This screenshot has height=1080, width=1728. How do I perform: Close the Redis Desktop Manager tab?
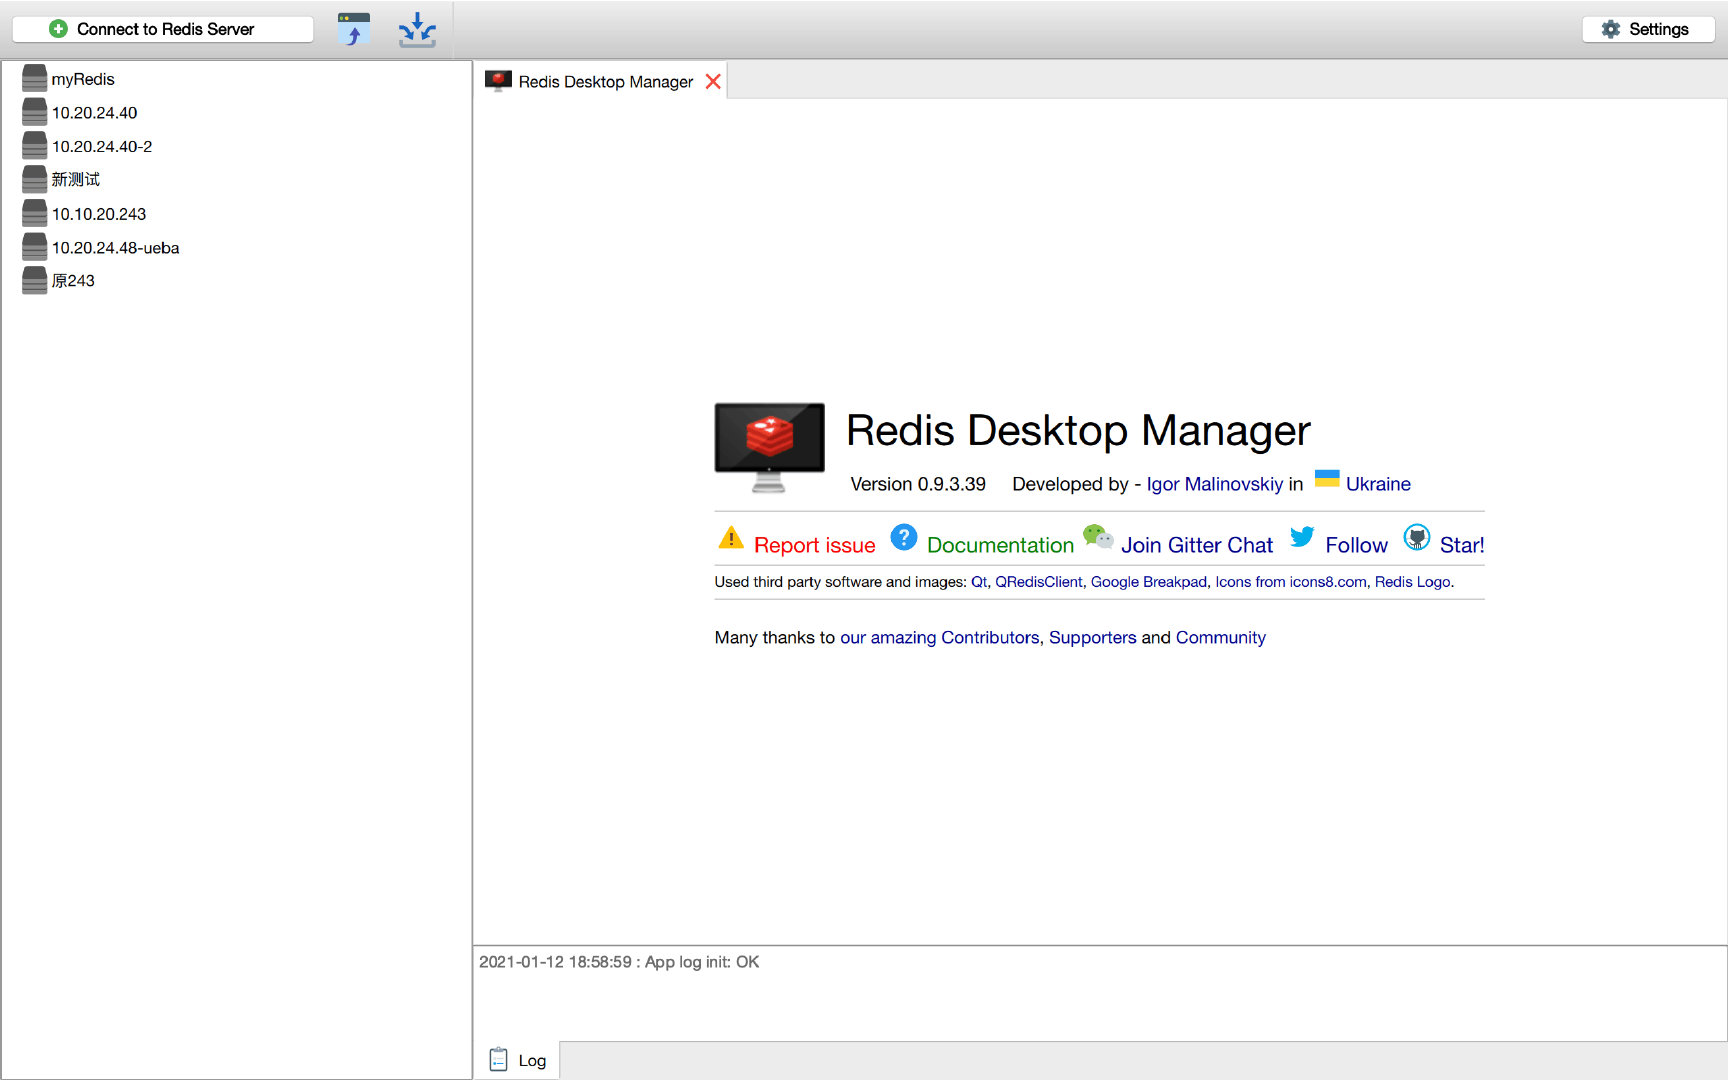tap(713, 81)
